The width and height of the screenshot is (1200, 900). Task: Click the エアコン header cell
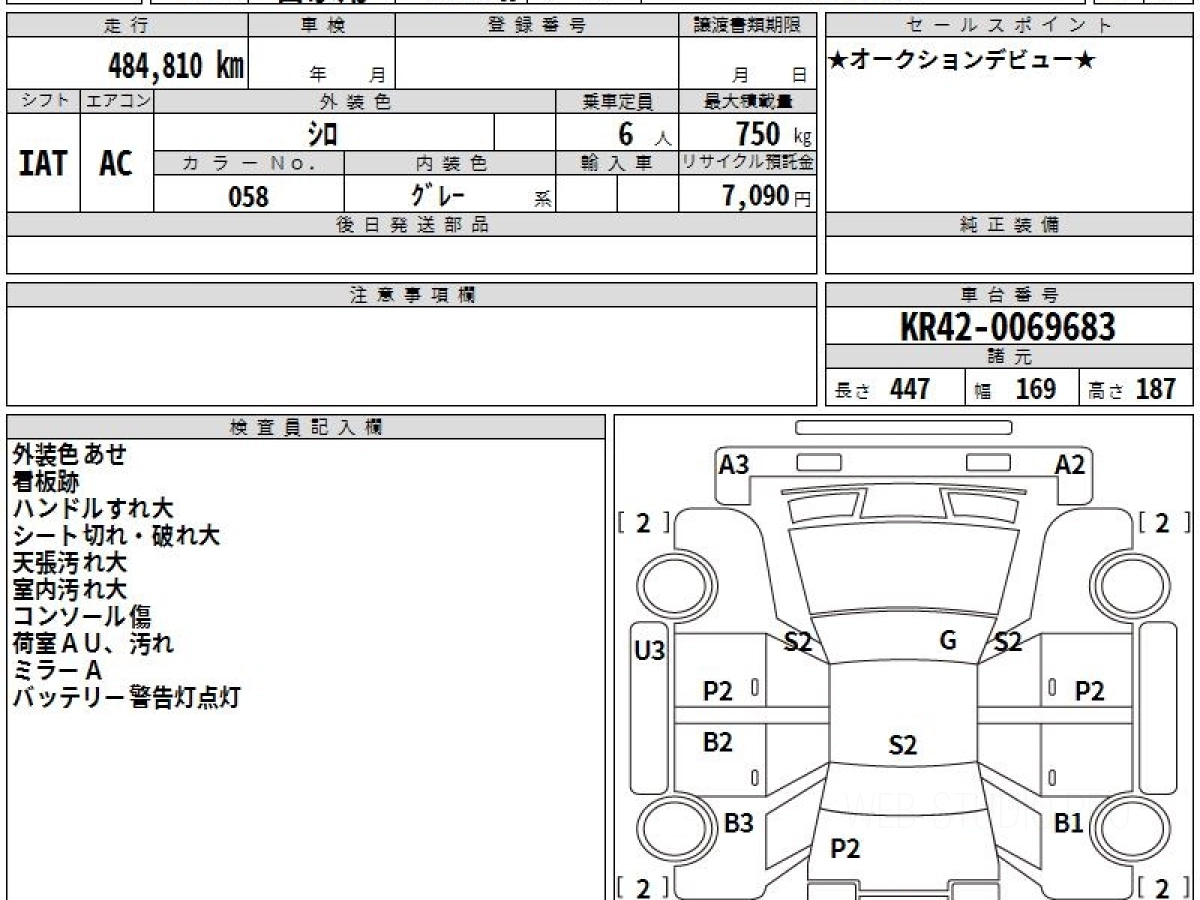click(117, 101)
